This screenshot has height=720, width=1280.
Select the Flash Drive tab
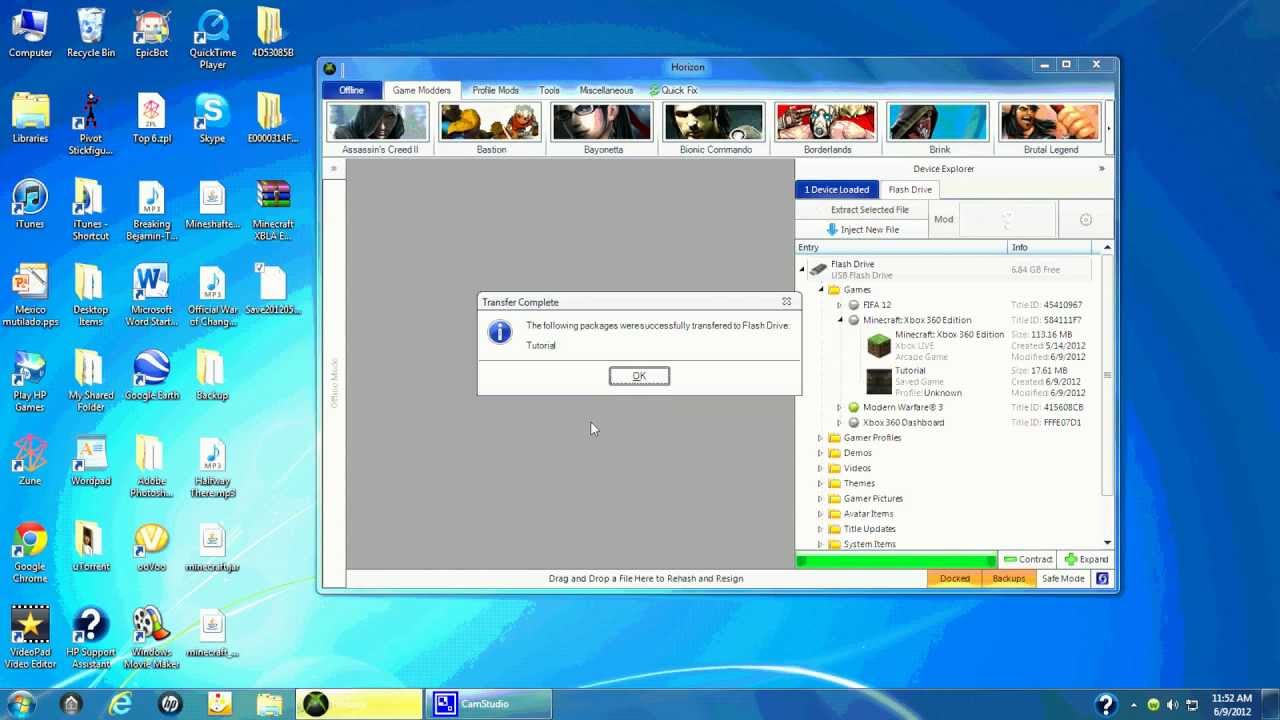pyautogui.click(x=910, y=189)
